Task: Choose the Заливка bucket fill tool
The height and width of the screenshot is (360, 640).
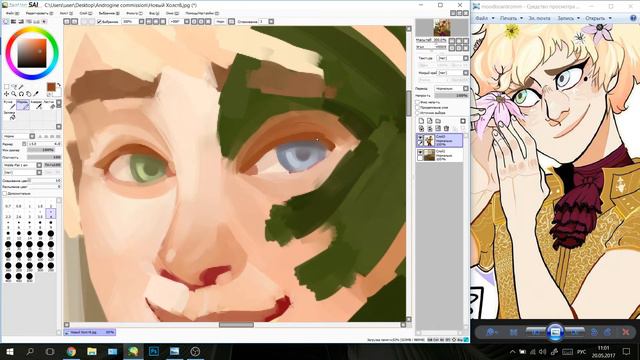Action: coord(10,115)
